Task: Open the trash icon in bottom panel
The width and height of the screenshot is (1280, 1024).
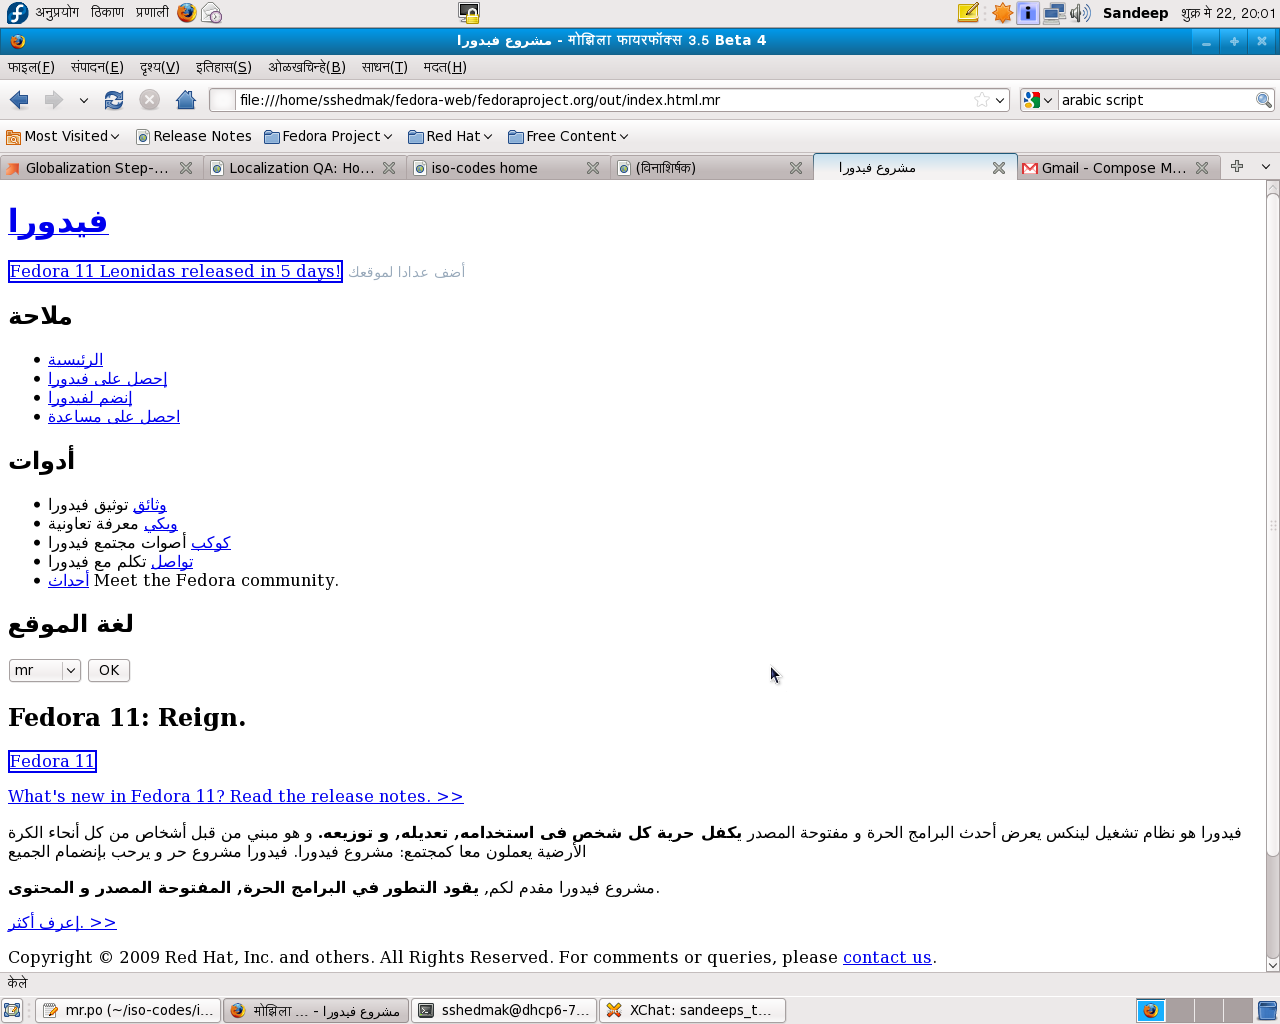Action: (1267, 1010)
